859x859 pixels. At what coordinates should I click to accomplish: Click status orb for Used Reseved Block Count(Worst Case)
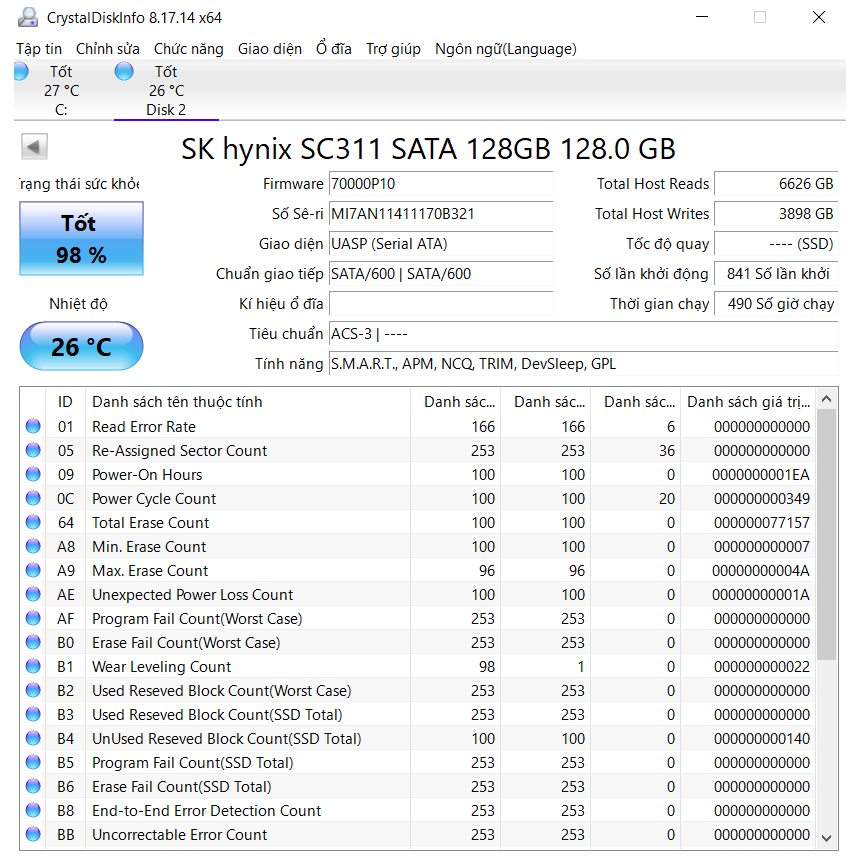[x=33, y=691]
